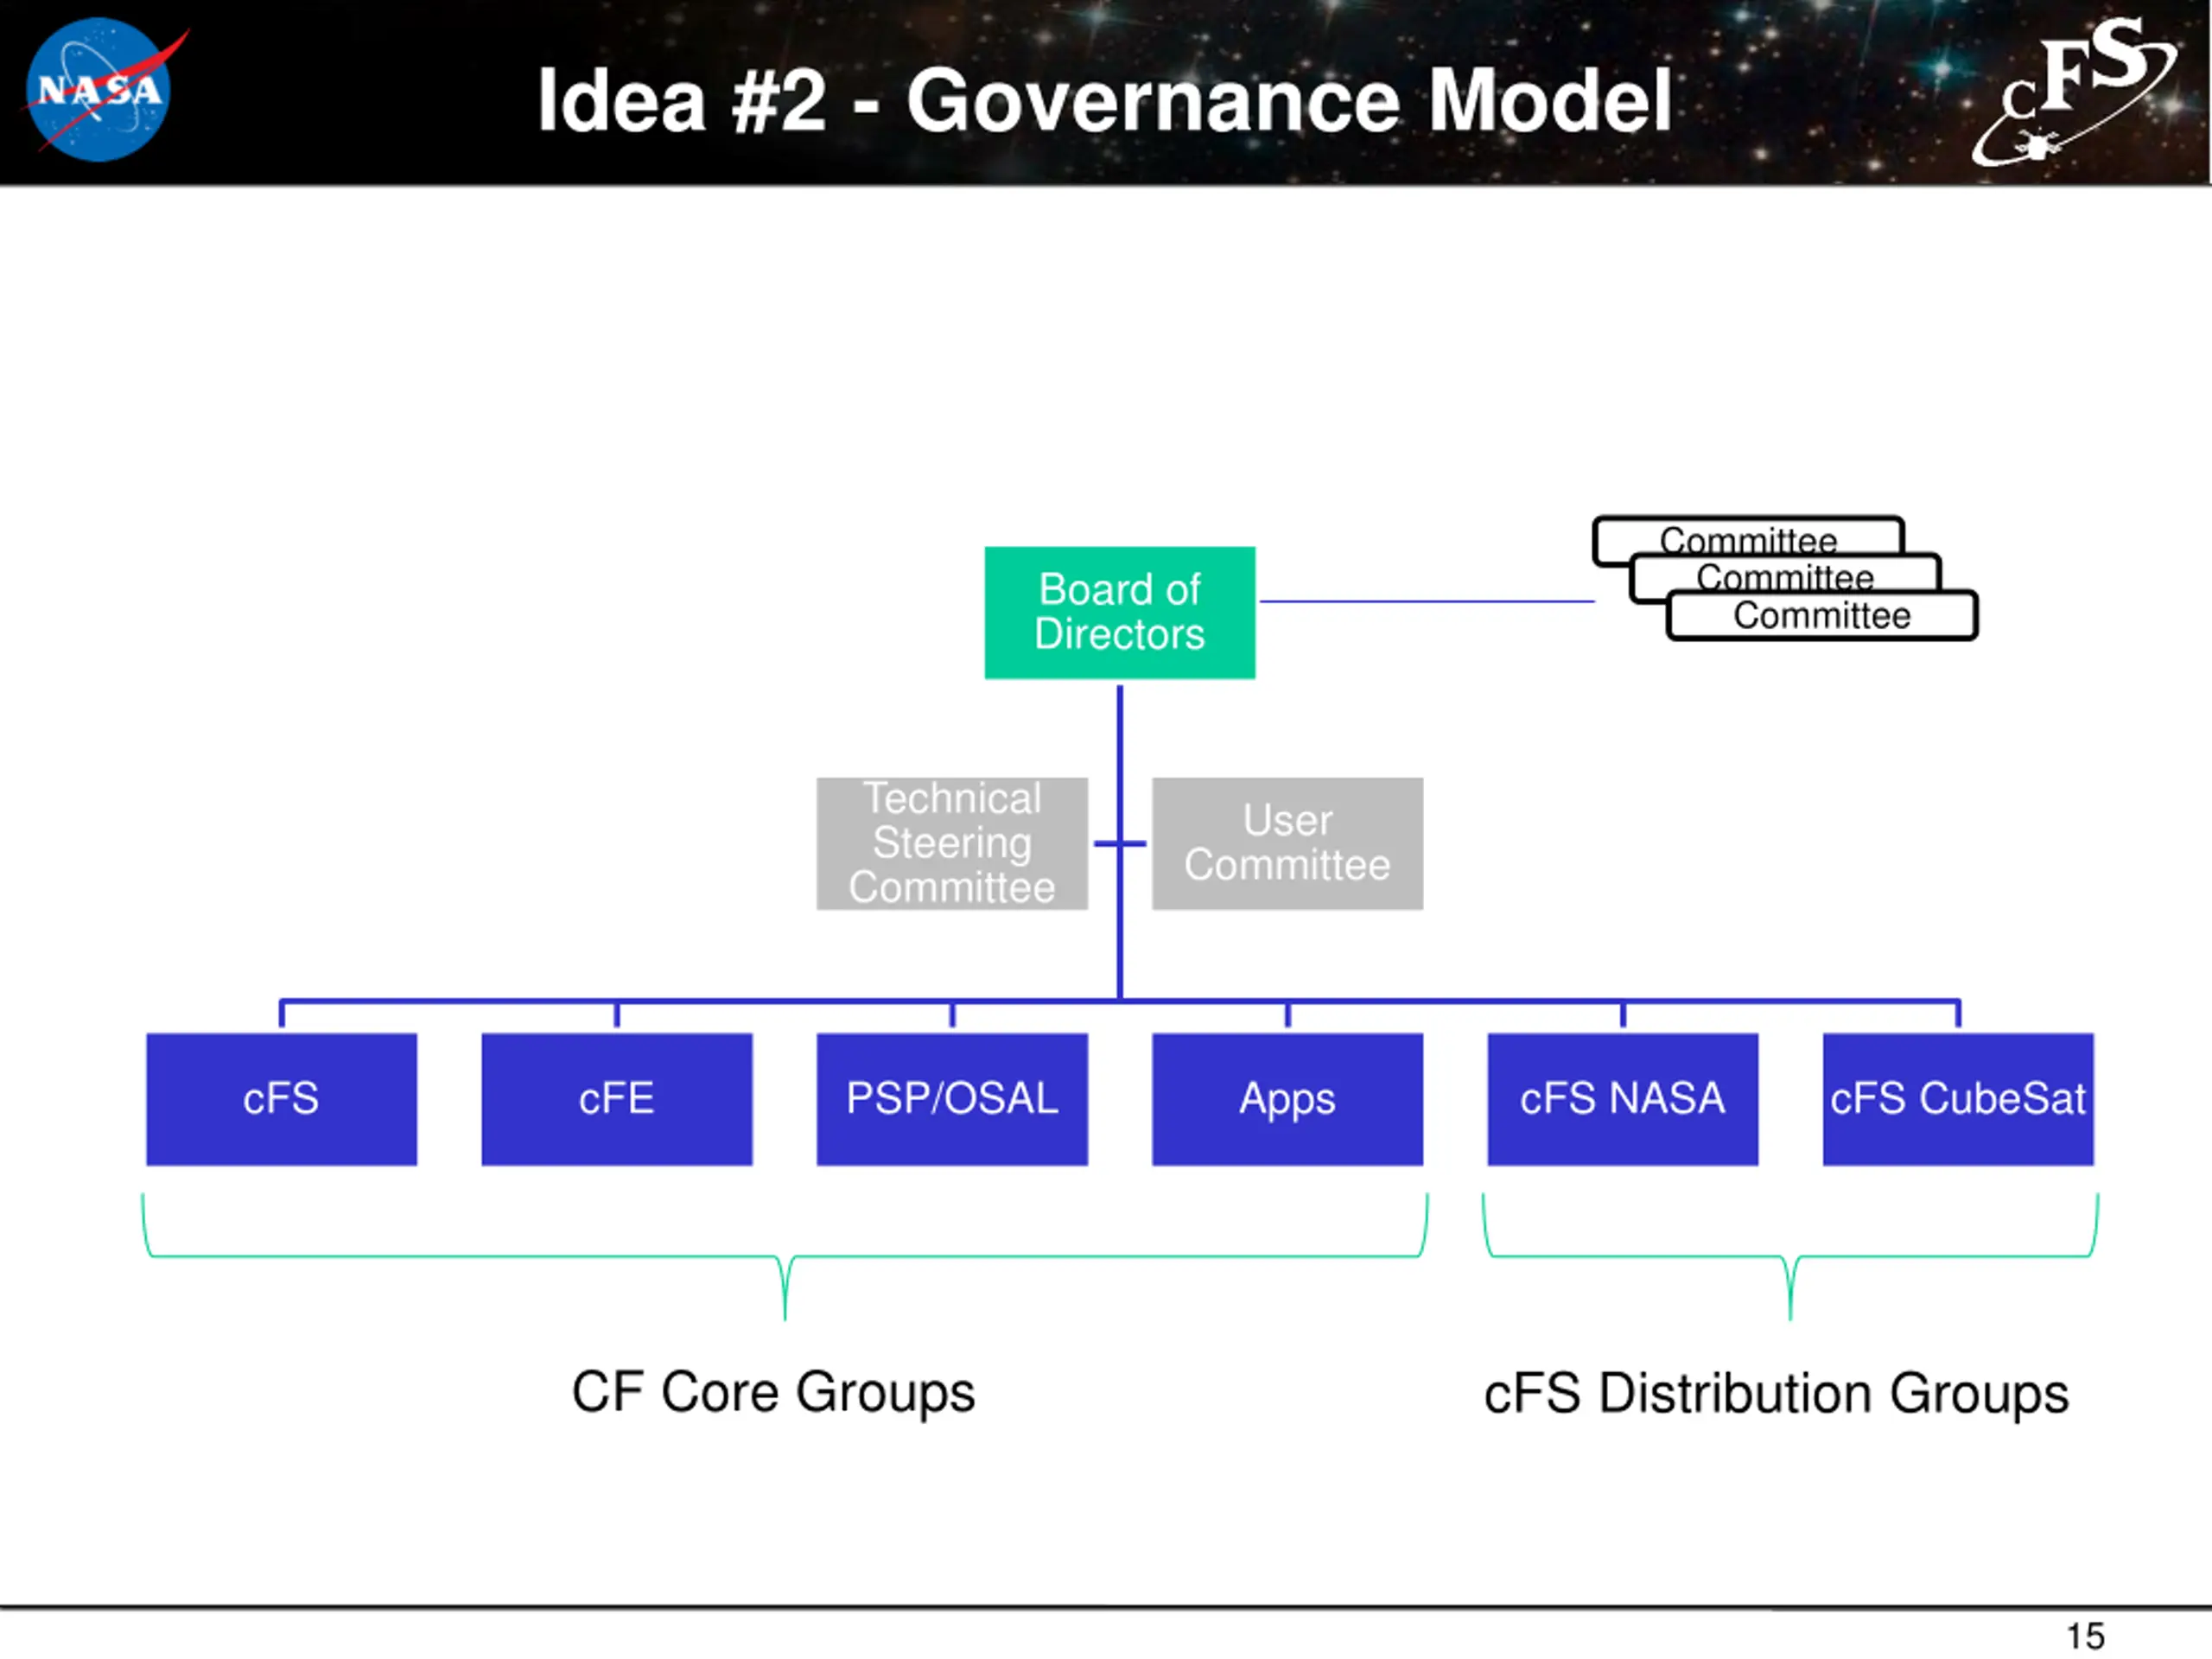This screenshot has height=1659, width=2212.
Task: Click the Technical Steering Committee box
Action: 951,843
